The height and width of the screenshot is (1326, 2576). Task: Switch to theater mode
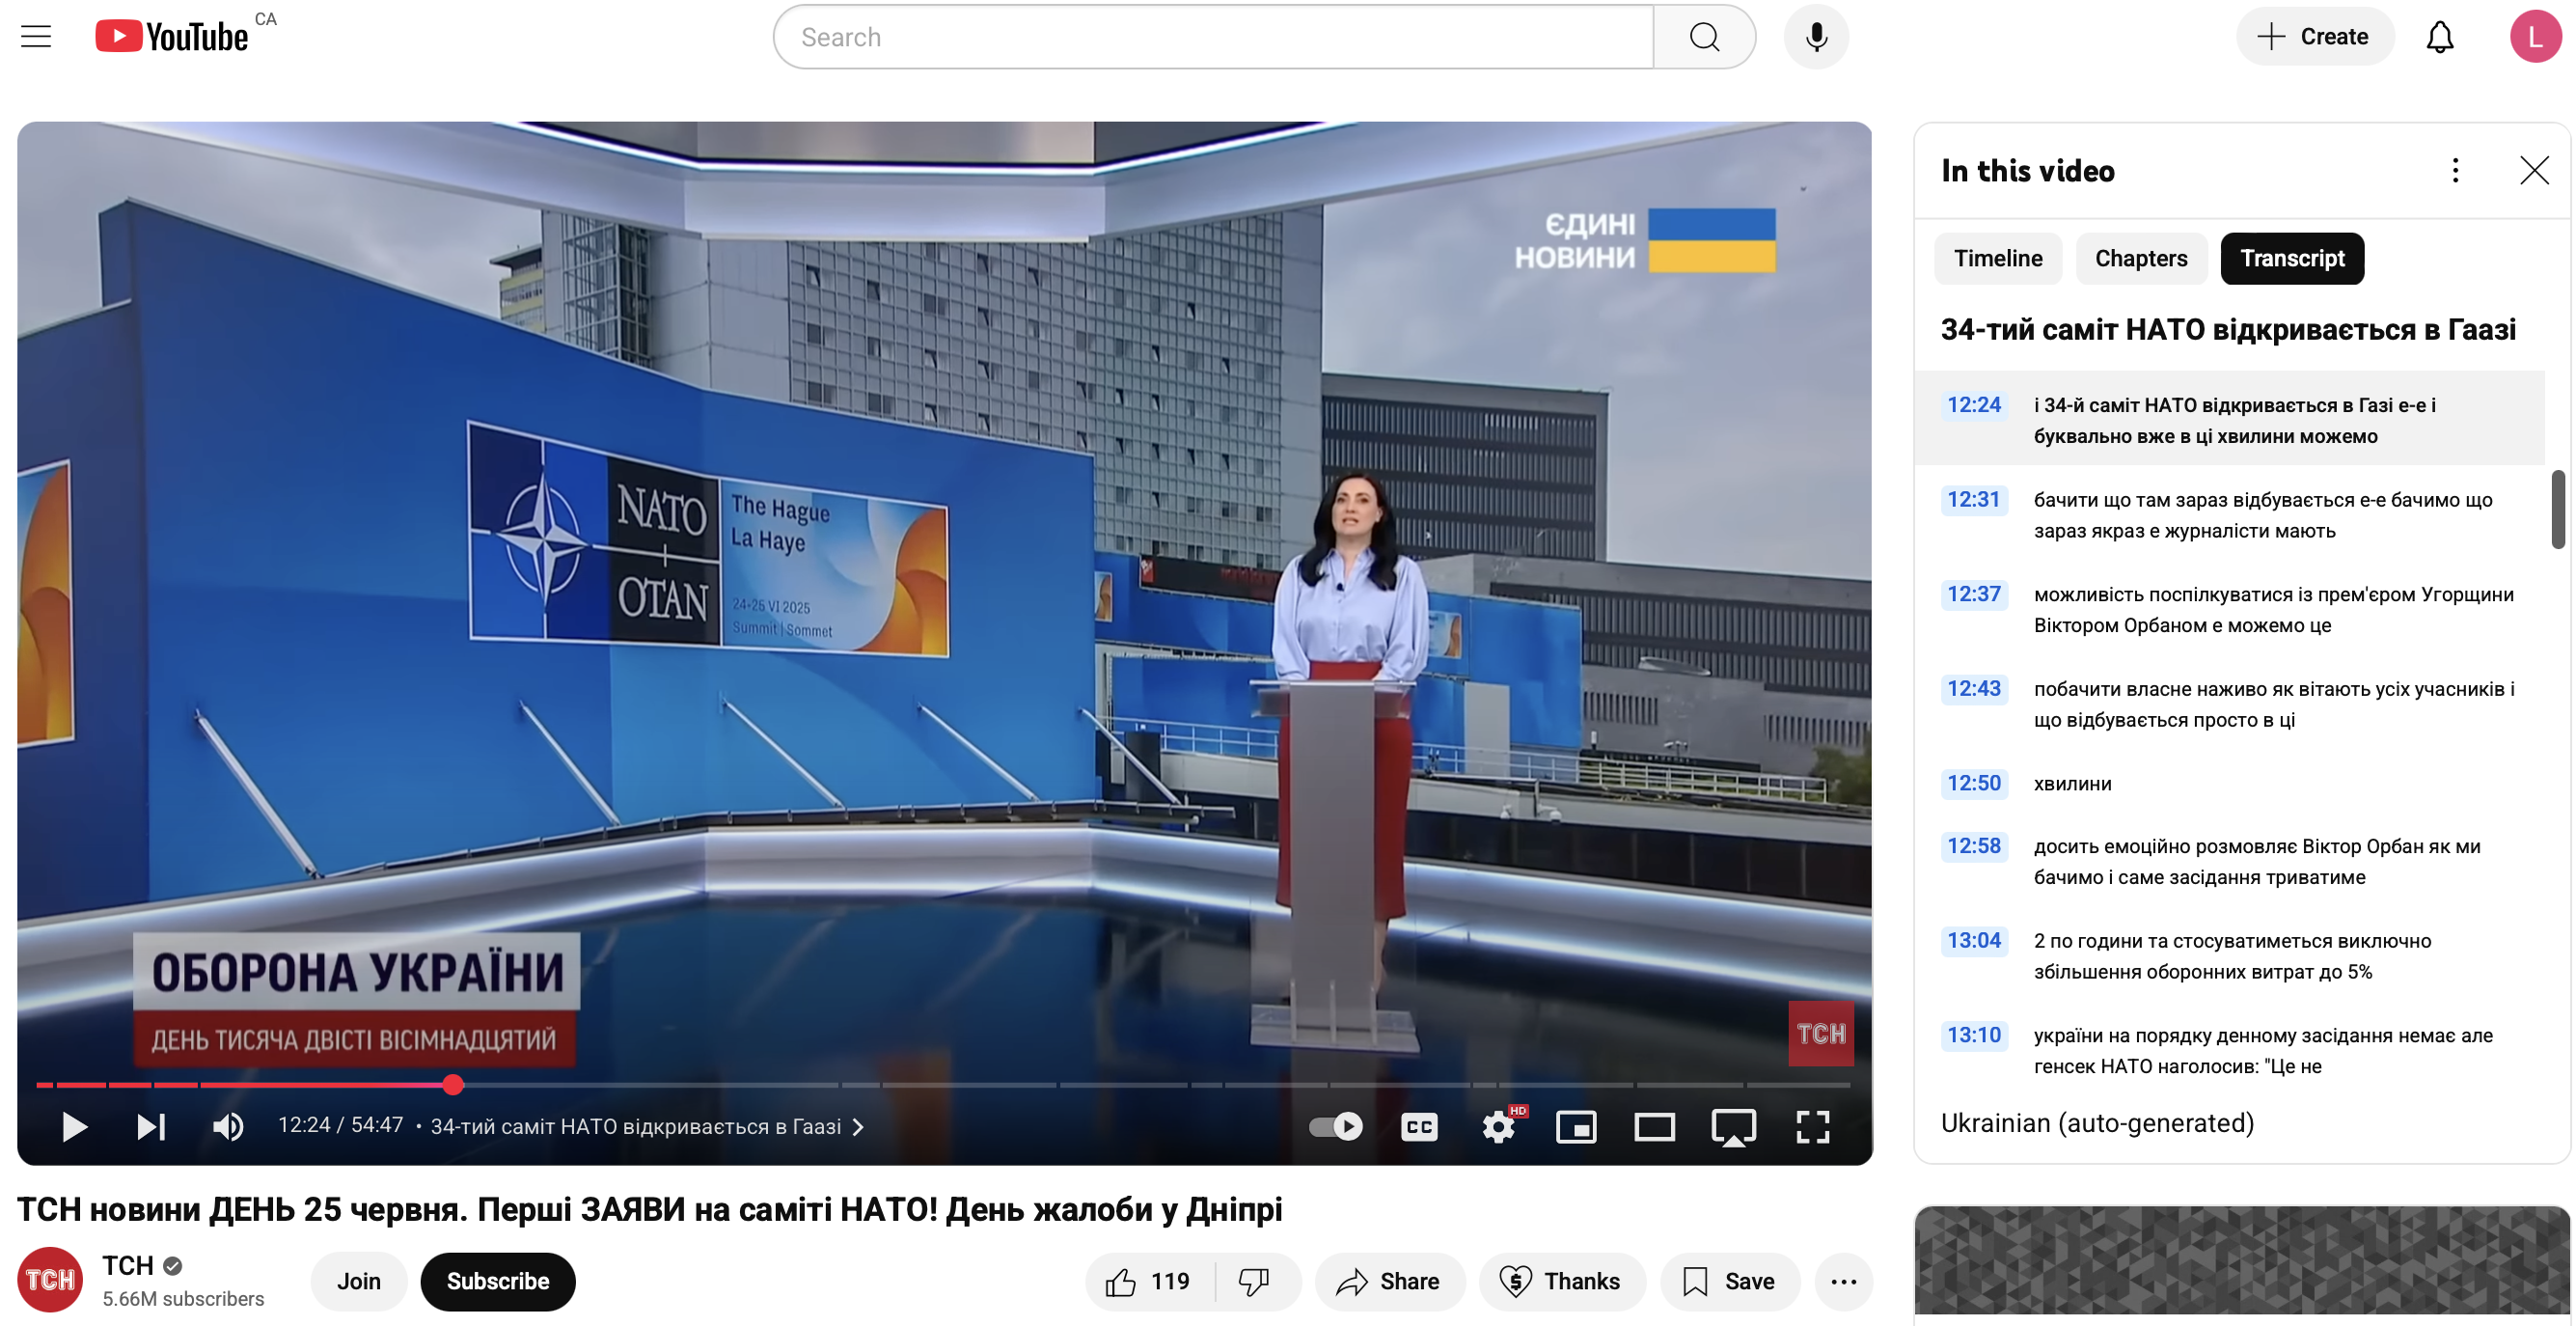tap(1654, 1127)
